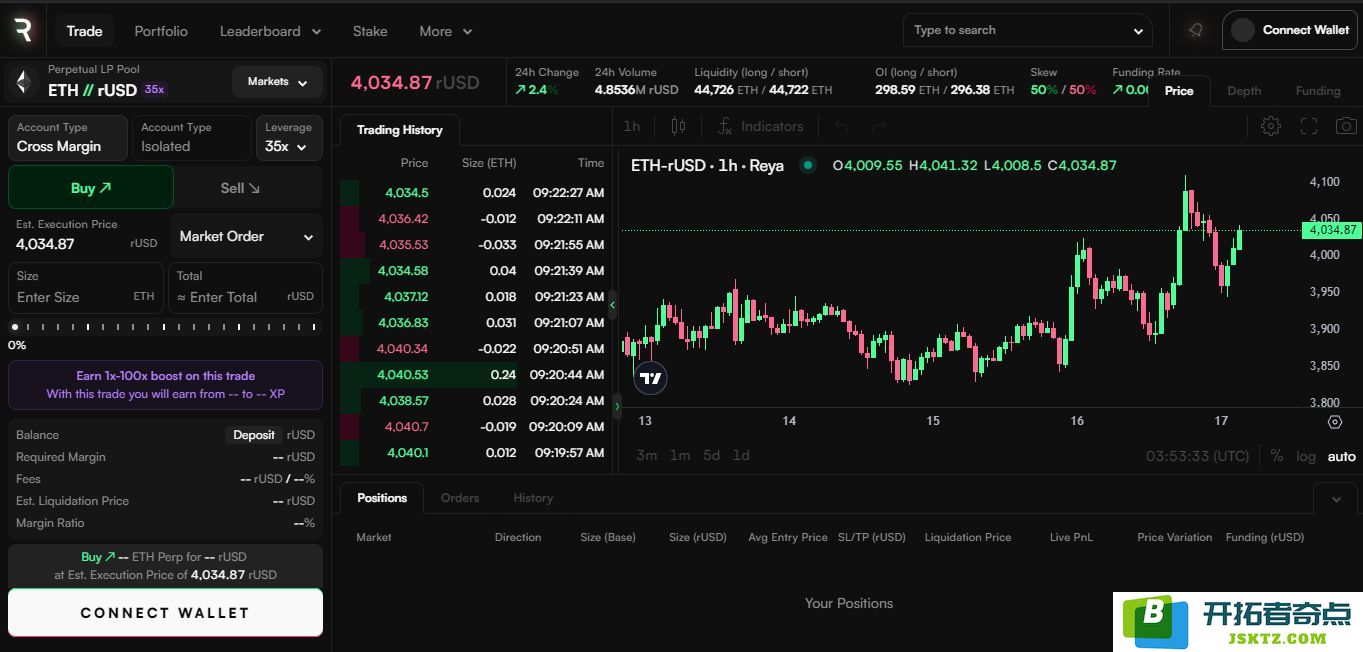Open the Indicators menu on the chart

point(760,126)
